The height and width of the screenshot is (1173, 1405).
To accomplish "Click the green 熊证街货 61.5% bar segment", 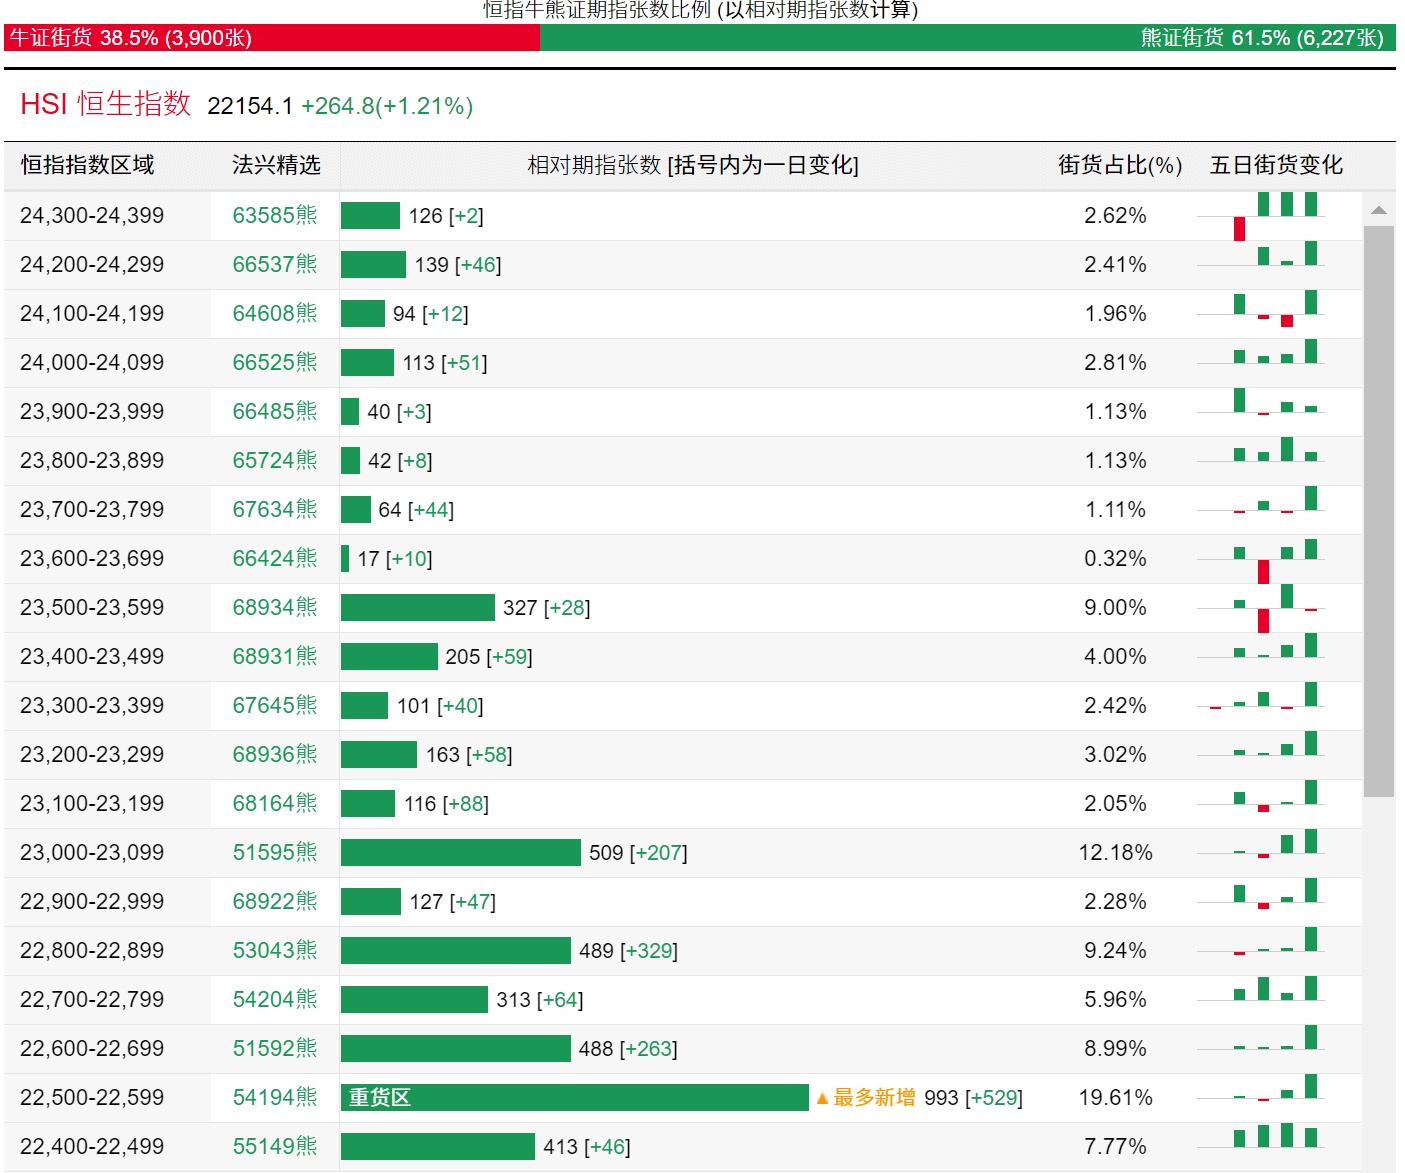I will click(x=966, y=38).
